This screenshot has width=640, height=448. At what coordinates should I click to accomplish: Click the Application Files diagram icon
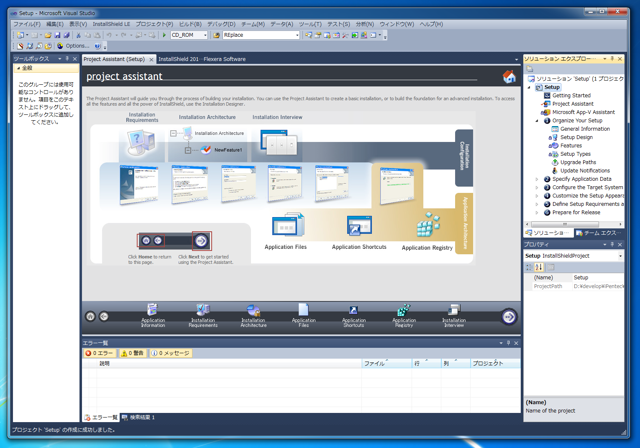288,224
